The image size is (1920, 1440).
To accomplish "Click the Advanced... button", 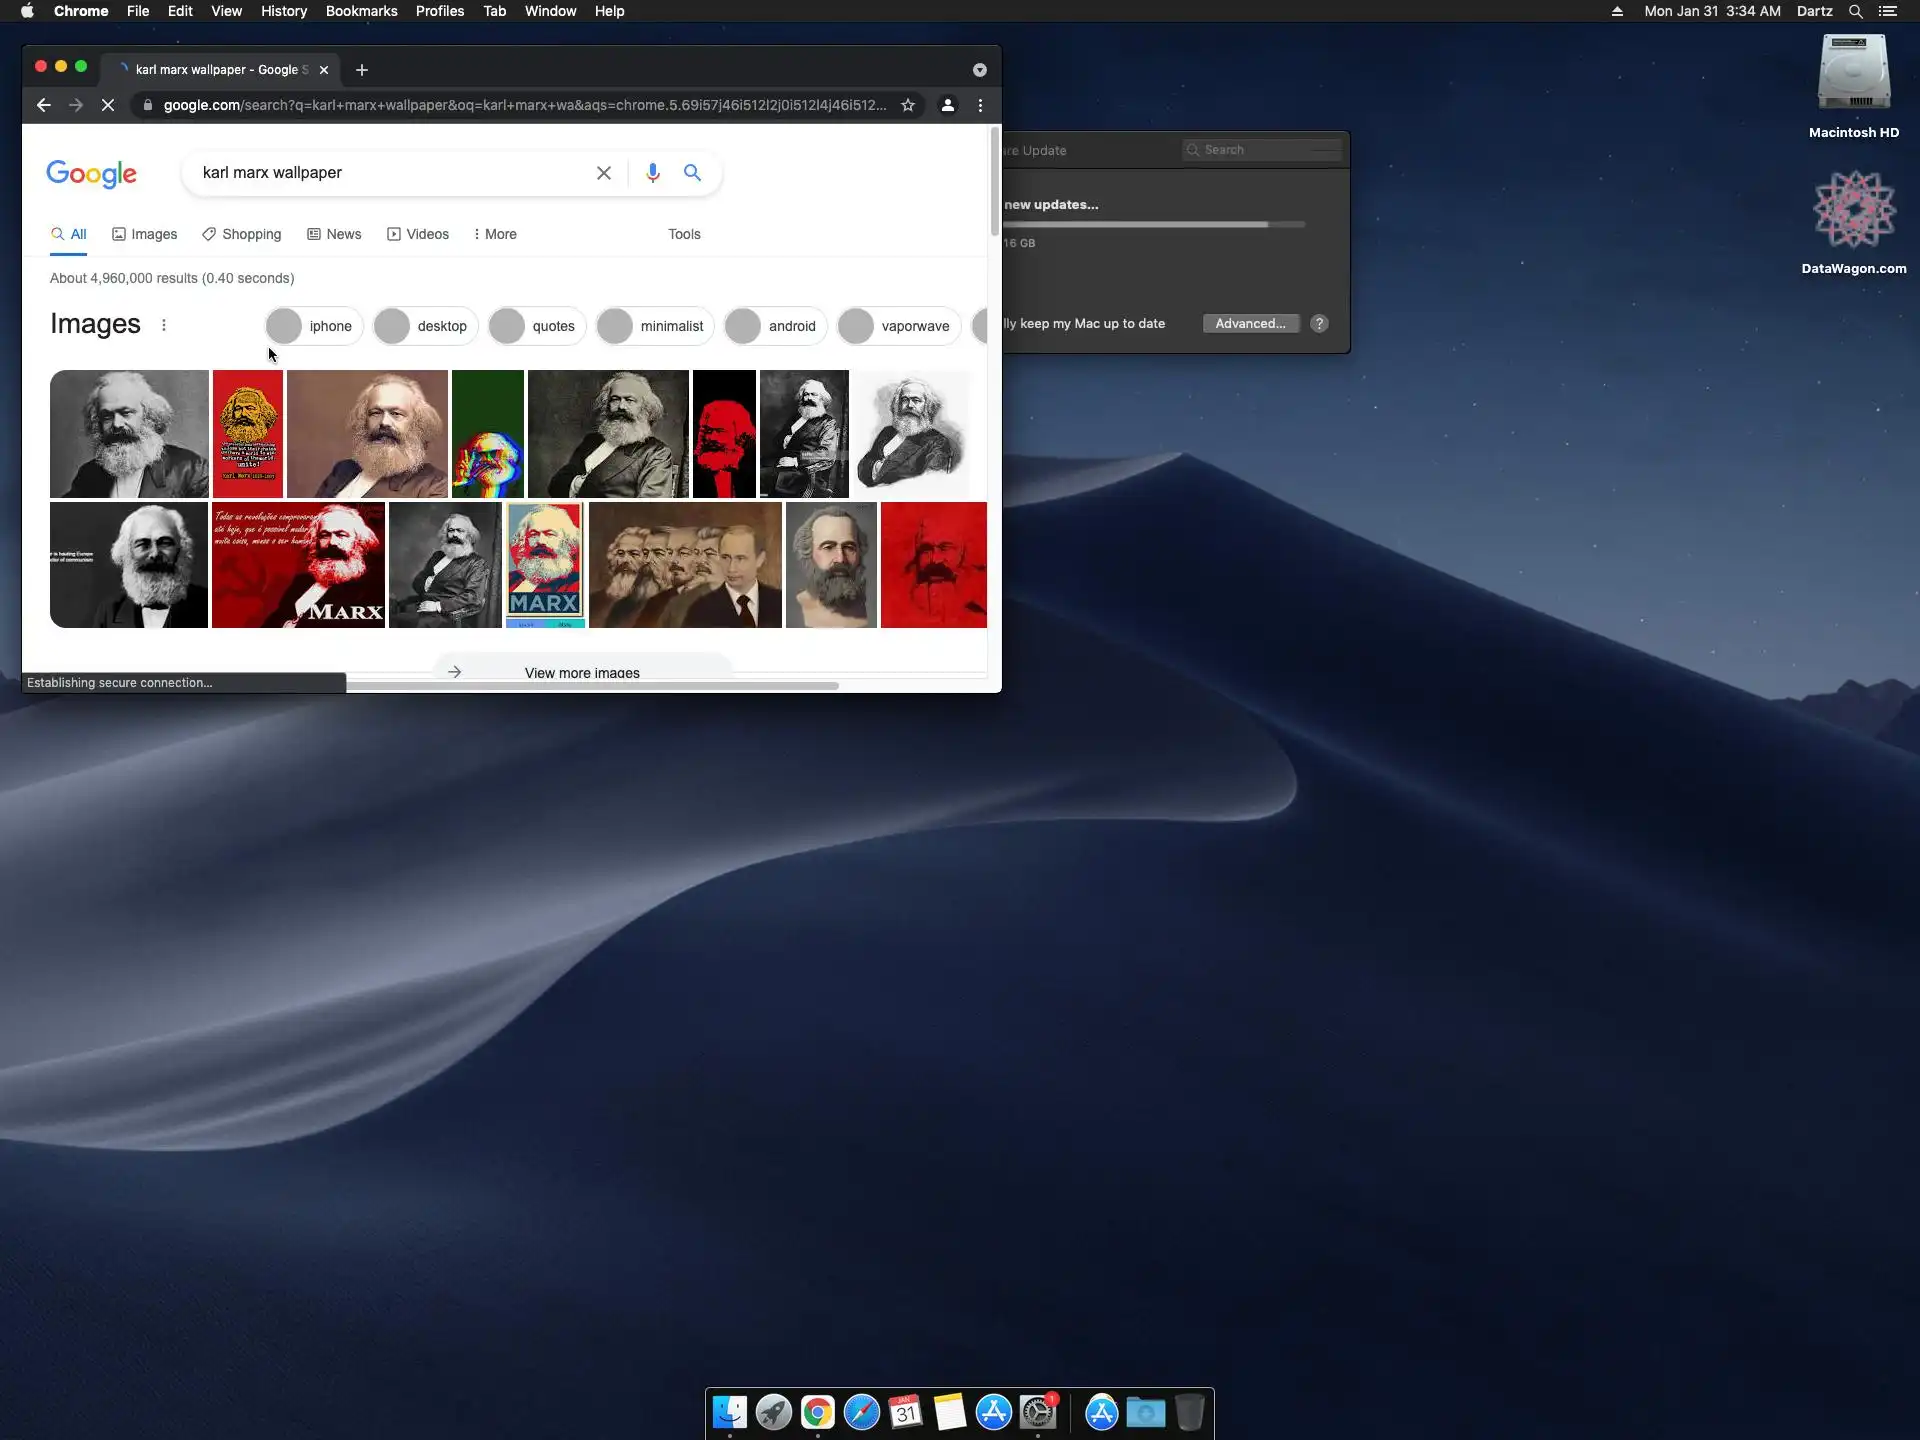I will click(x=1250, y=323).
